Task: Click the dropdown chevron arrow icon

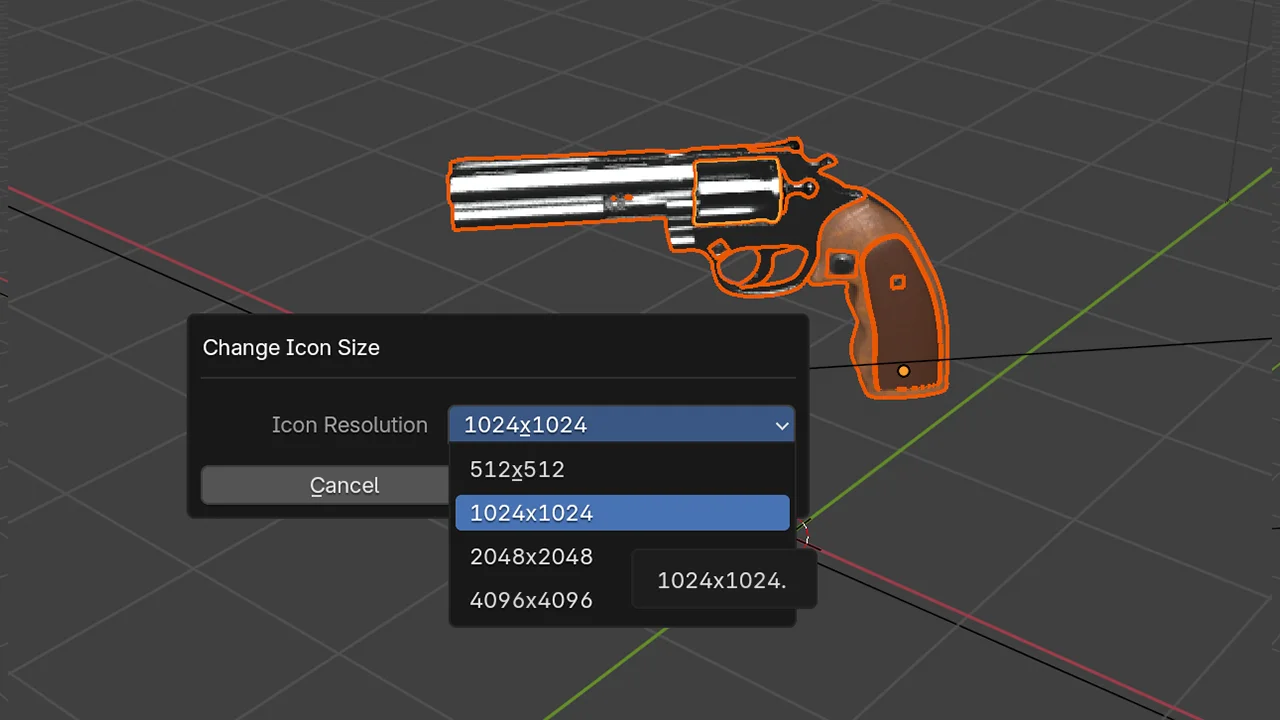Action: click(x=781, y=426)
